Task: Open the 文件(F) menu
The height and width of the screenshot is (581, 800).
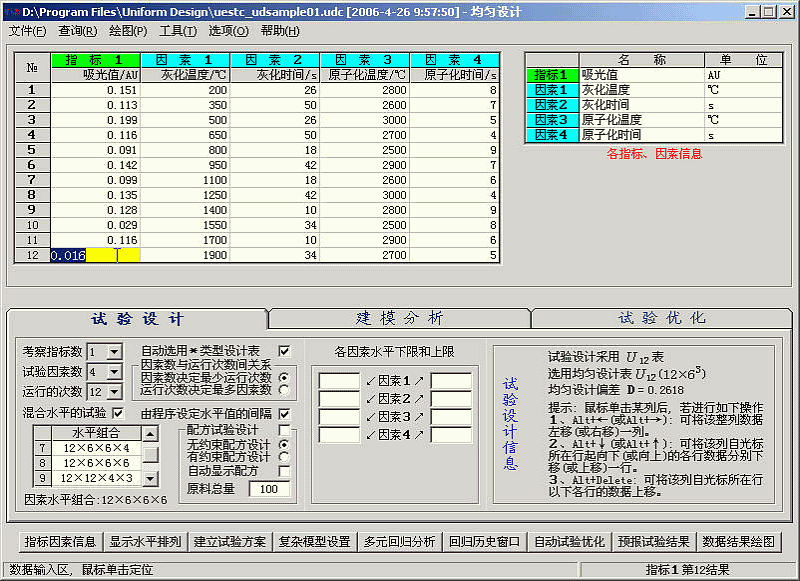Action: point(27,31)
